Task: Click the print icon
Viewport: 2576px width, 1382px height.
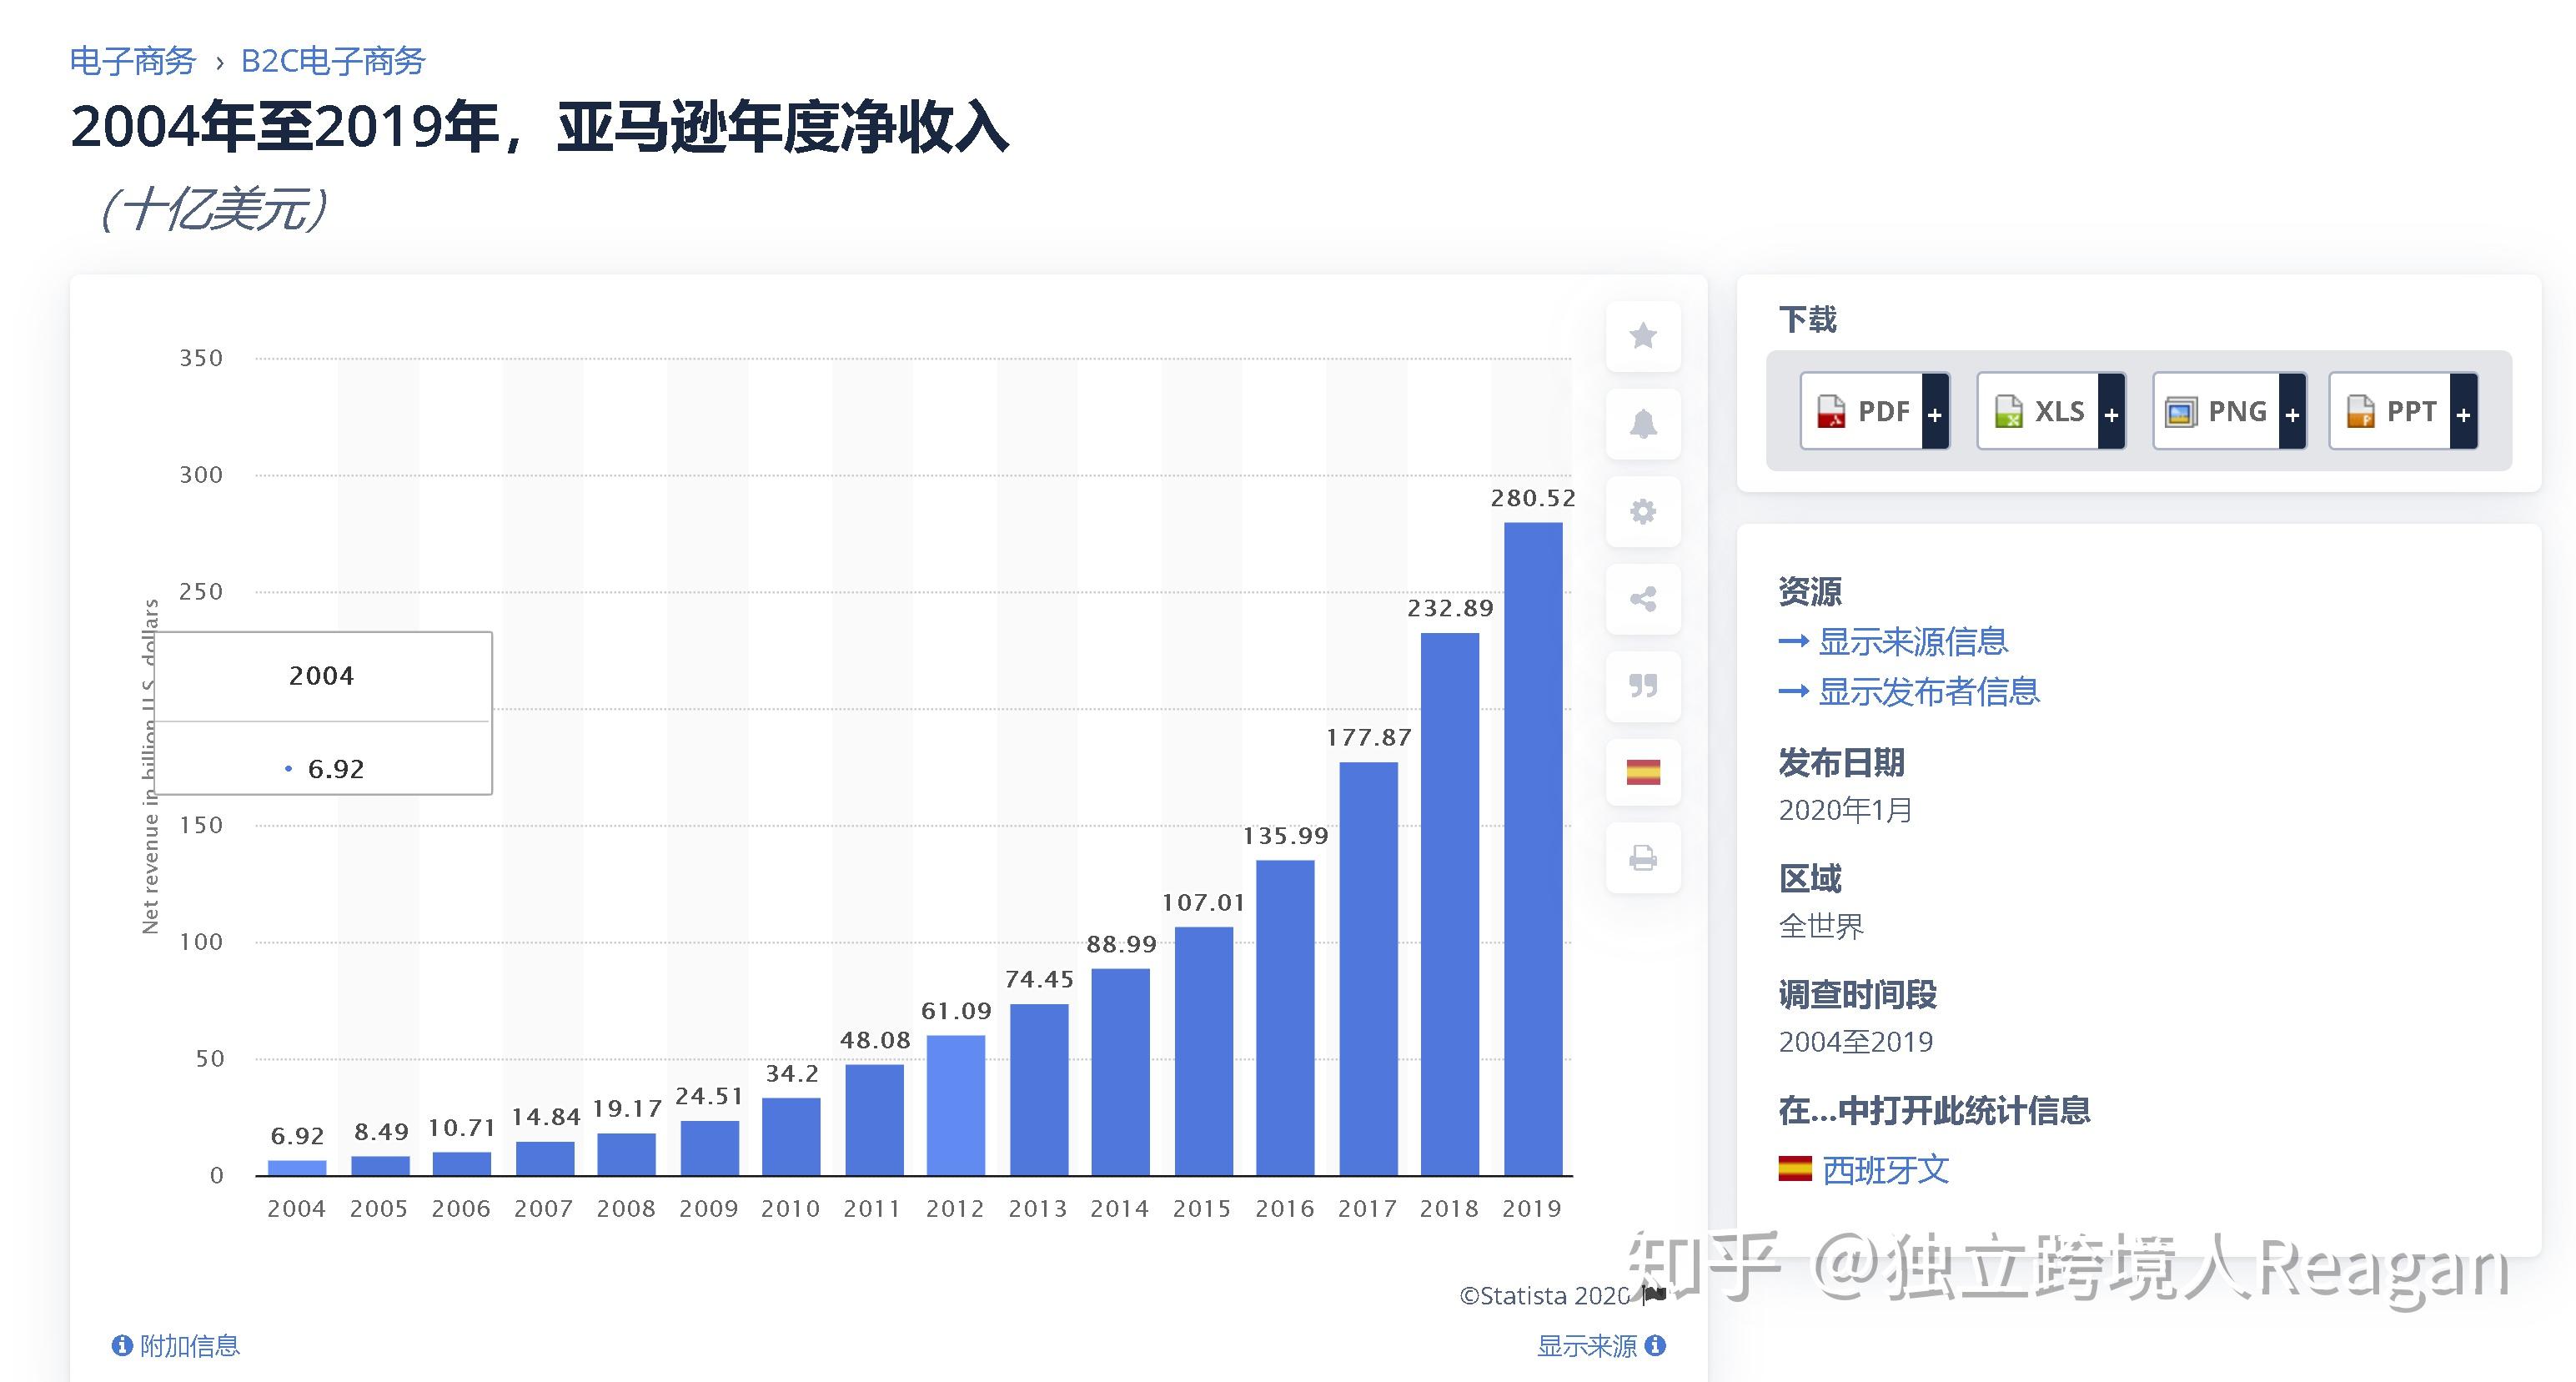Action: click(x=1643, y=858)
